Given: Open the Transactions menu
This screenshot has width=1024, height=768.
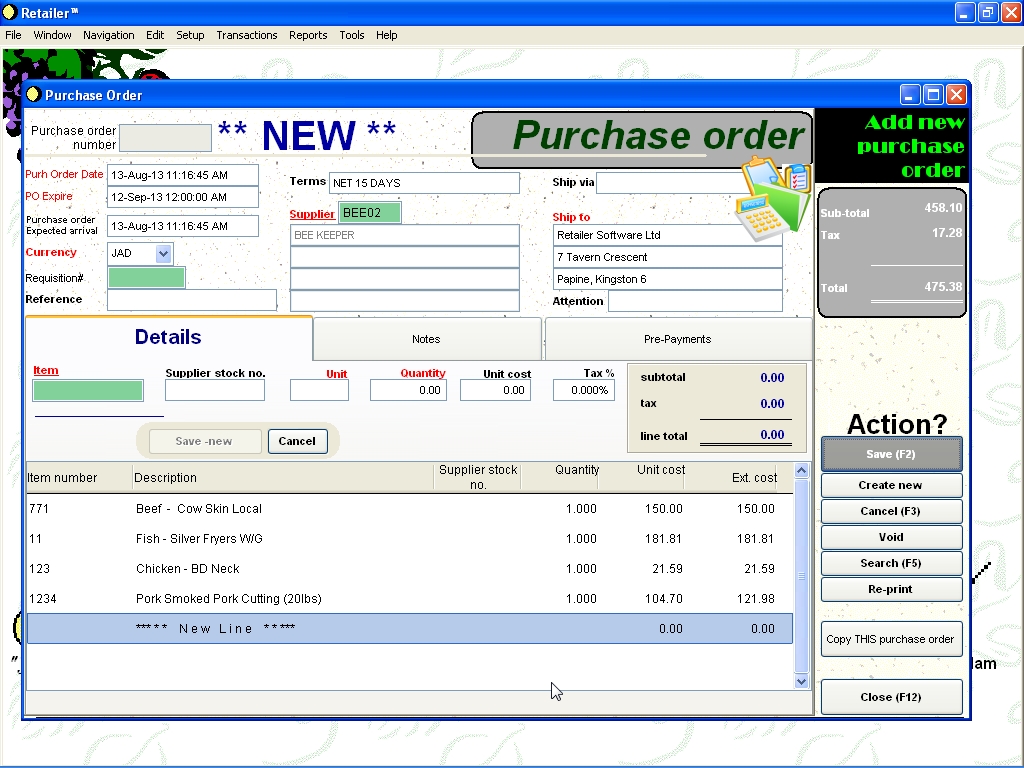Looking at the screenshot, I should click(x=246, y=35).
